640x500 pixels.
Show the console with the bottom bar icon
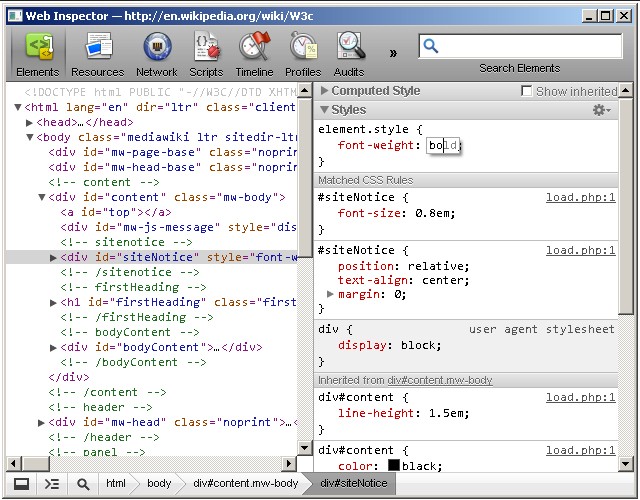point(52,484)
